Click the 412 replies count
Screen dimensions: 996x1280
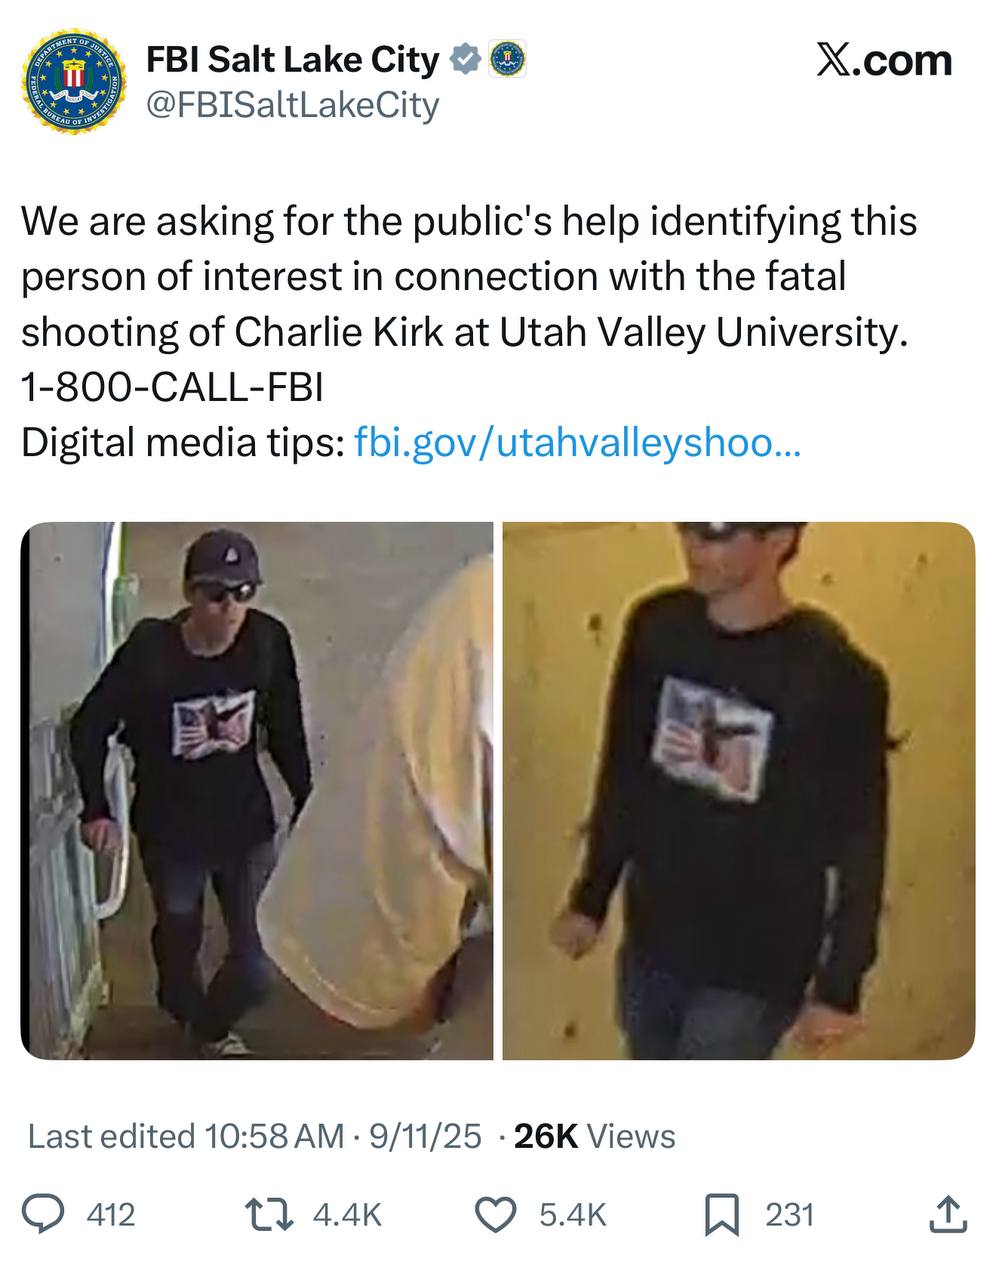111,1214
